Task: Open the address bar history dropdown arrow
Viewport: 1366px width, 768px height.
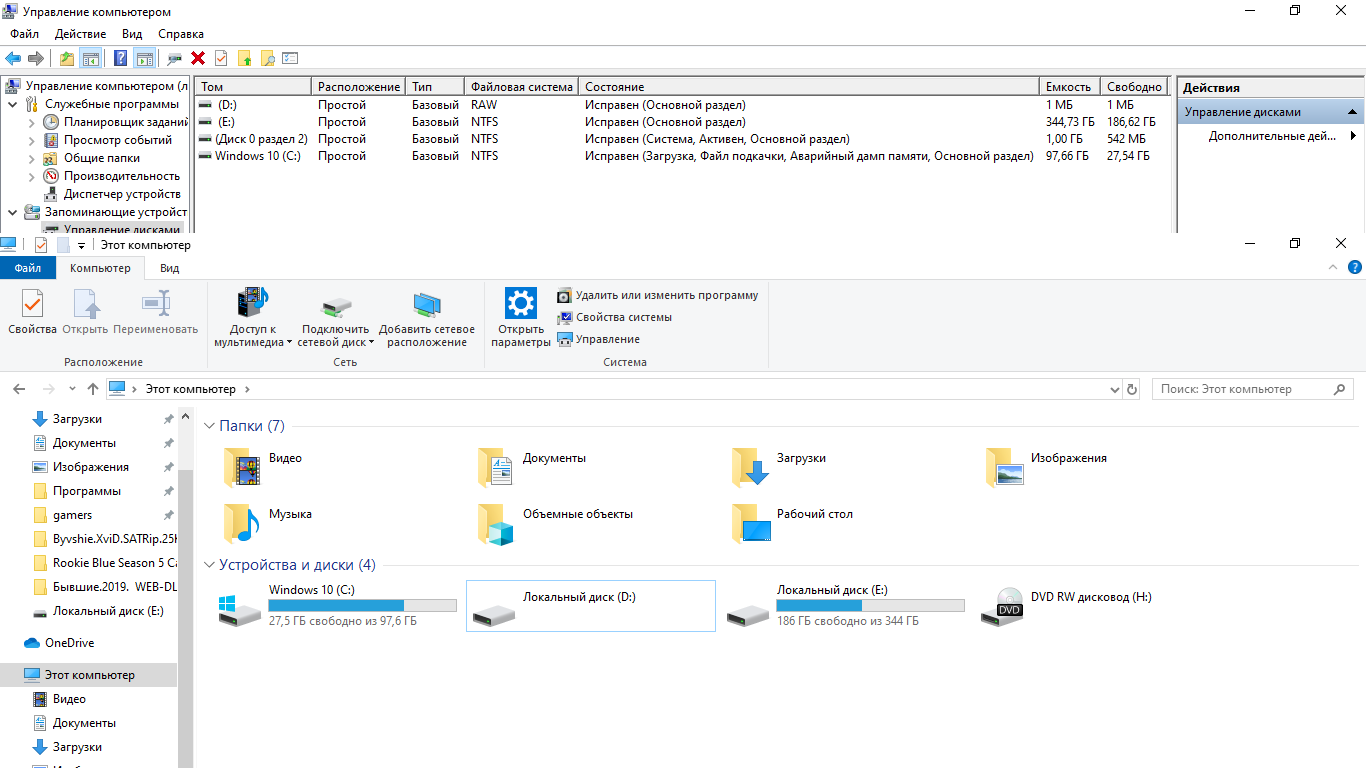Action: pos(1115,389)
